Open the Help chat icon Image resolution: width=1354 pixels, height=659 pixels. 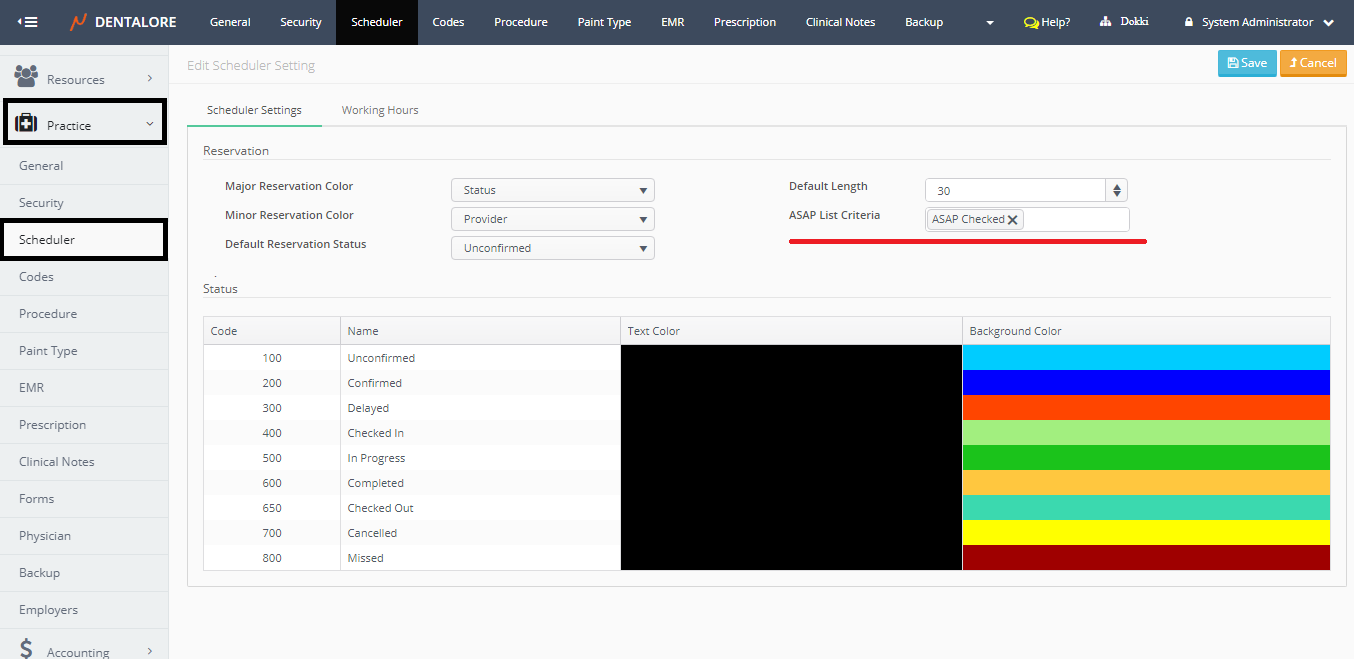(x=1031, y=22)
